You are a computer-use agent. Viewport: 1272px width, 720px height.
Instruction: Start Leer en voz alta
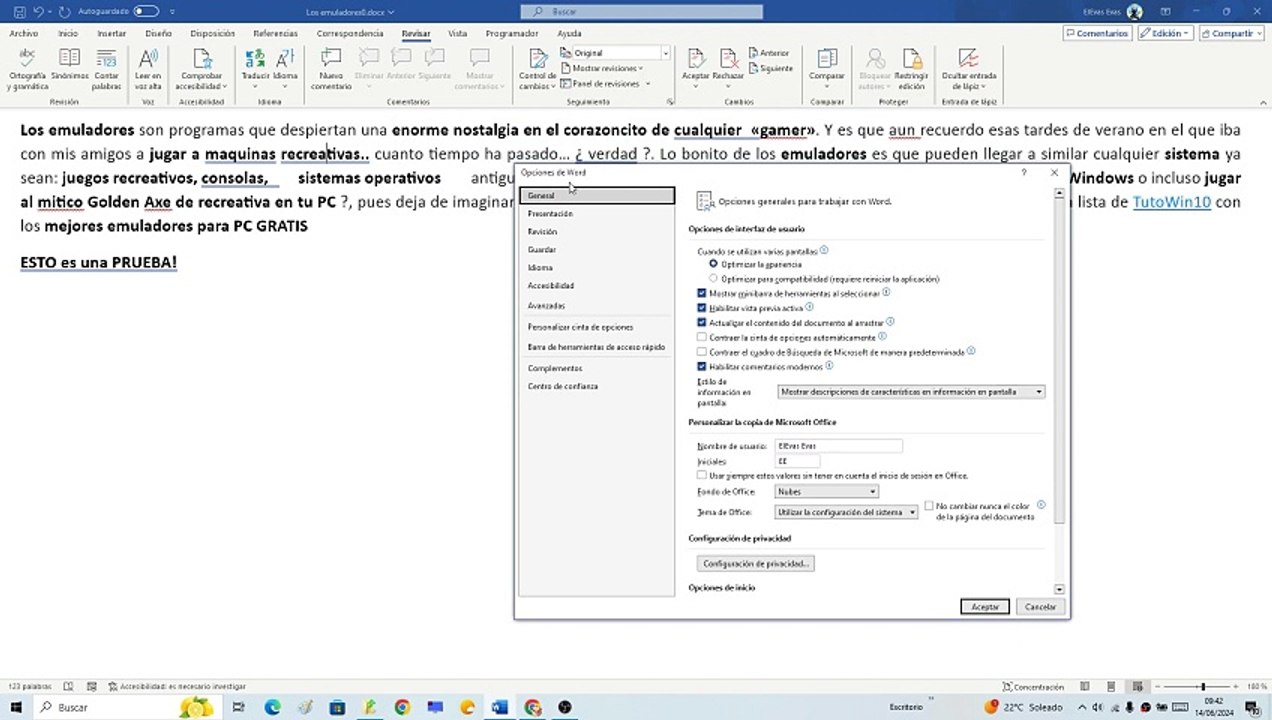(x=148, y=68)
